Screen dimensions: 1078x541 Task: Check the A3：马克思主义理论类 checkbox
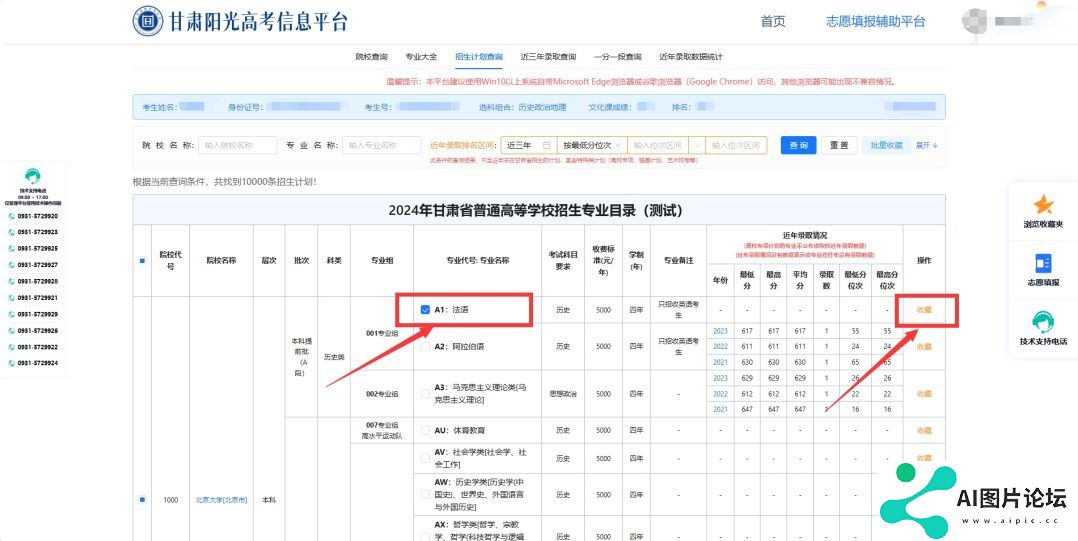pos(425,394)
